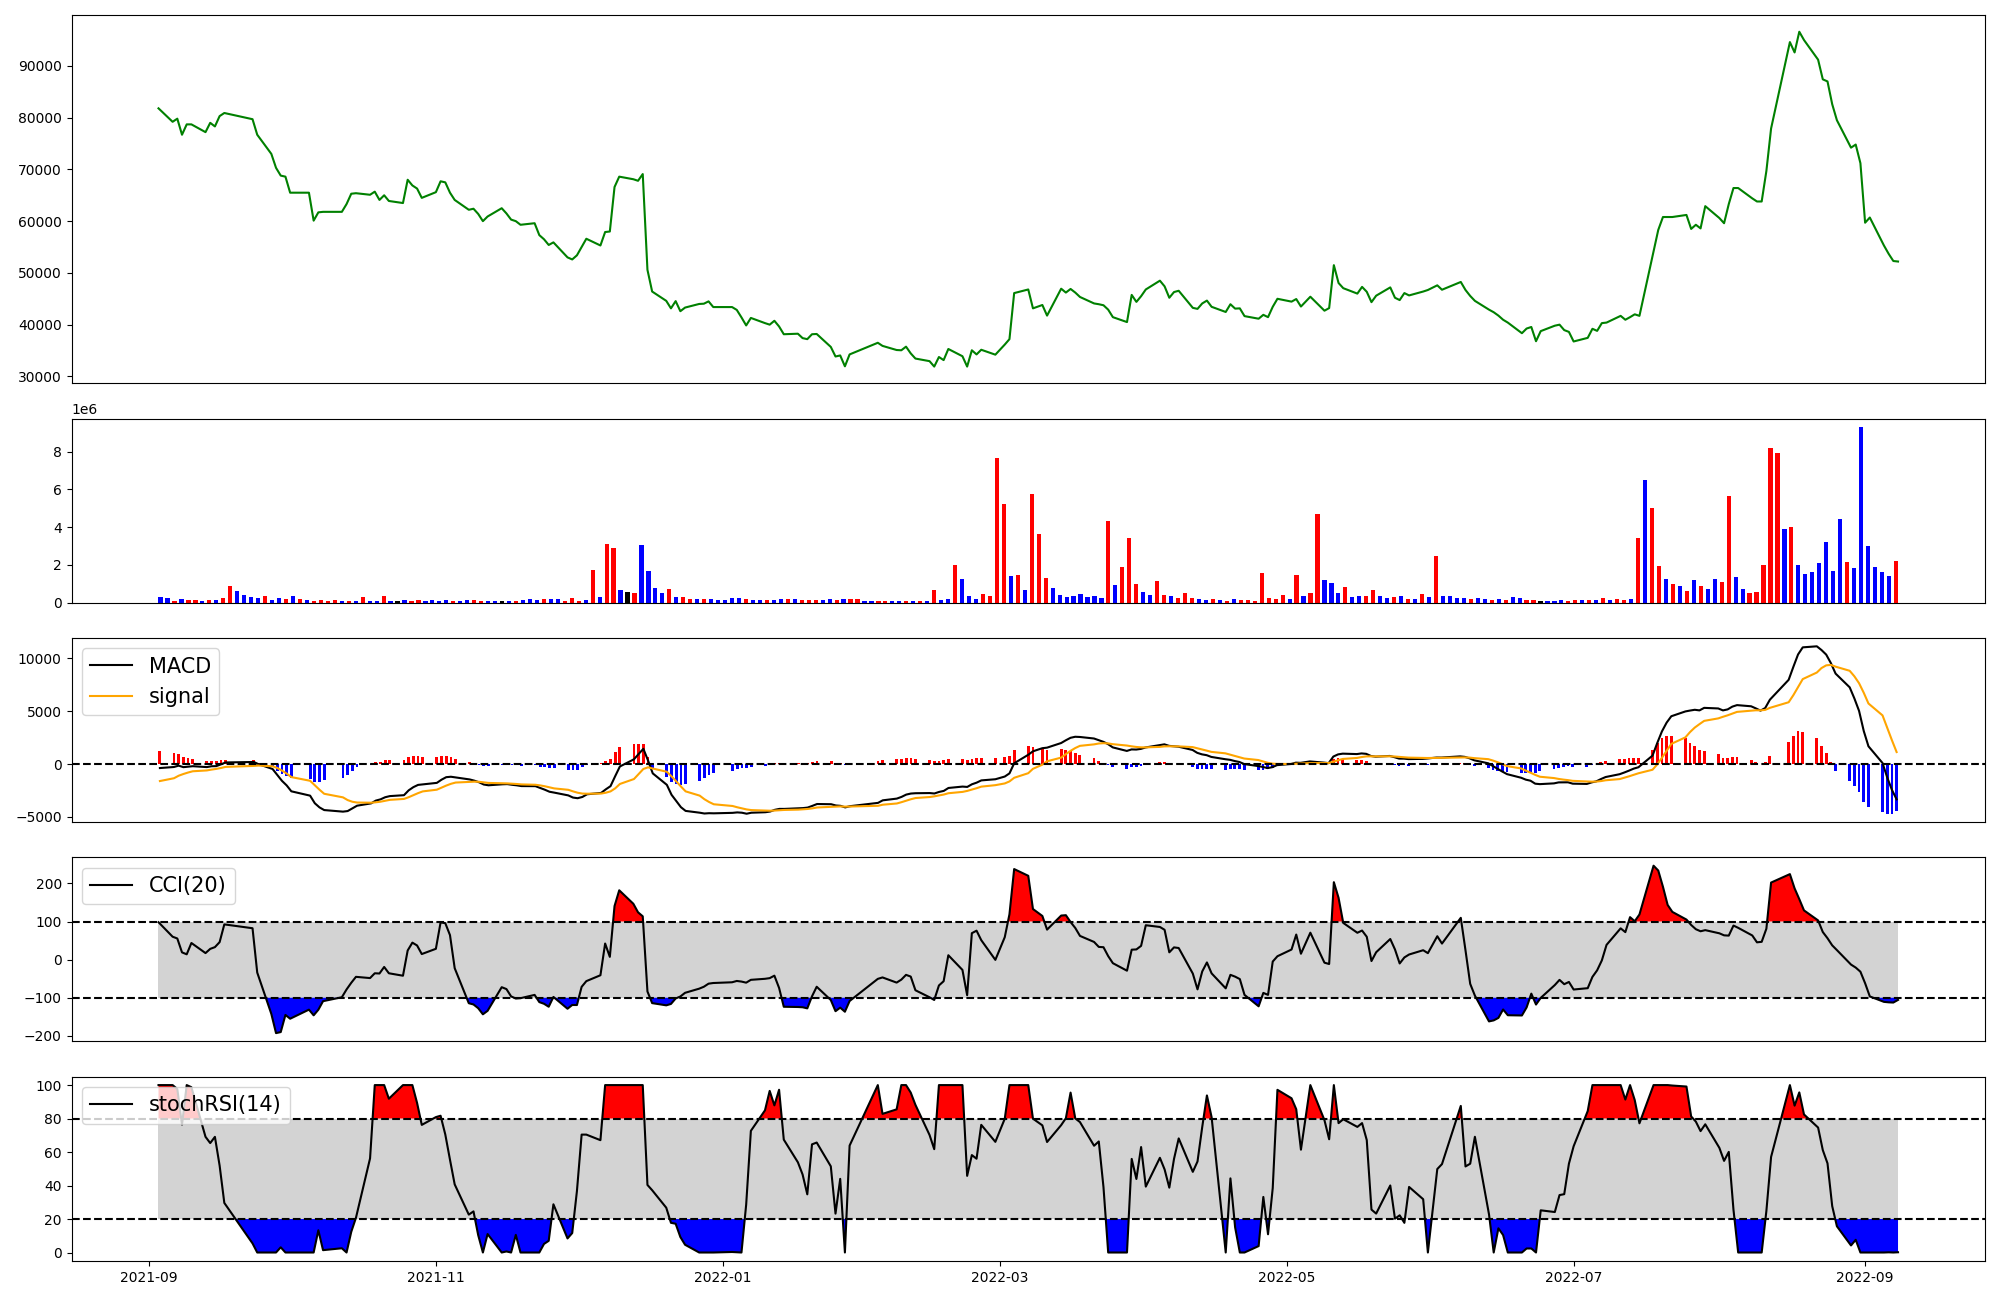Screen dimensions: 2000x1300
Task: Click the 2022-03 date tick label
Action: pos(1000,1277)
